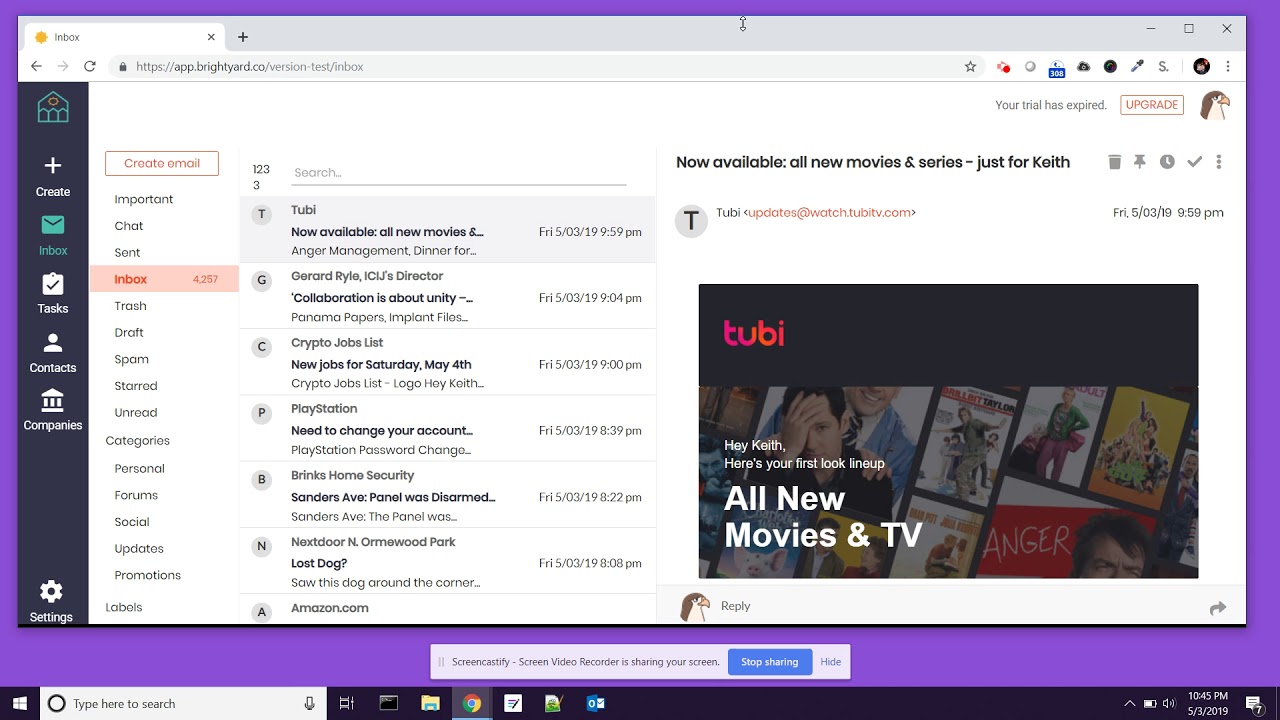Pin the open Tubi email
This screenshot has width=1280, height=720.
(1140, 162)
